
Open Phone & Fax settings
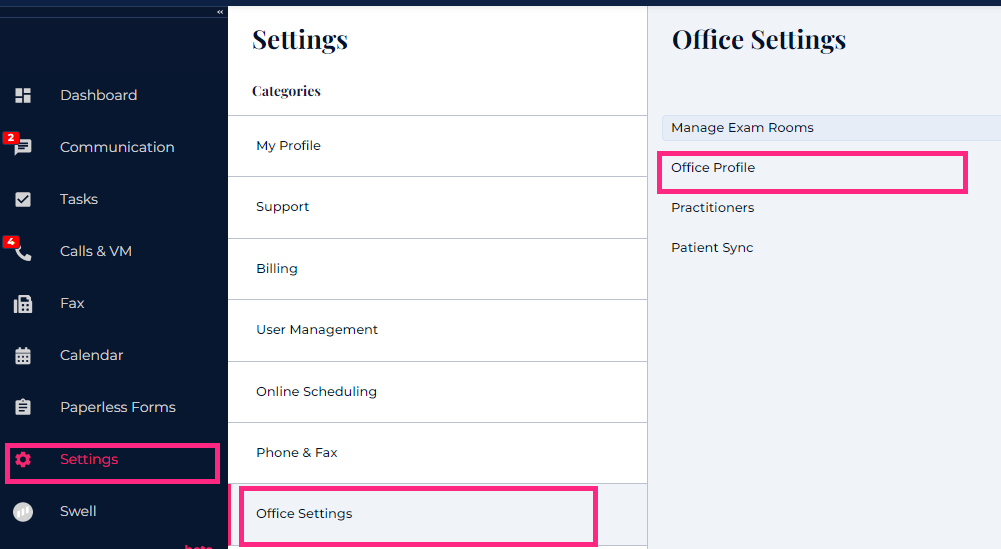pyautogui.click(x=297, y=453)
